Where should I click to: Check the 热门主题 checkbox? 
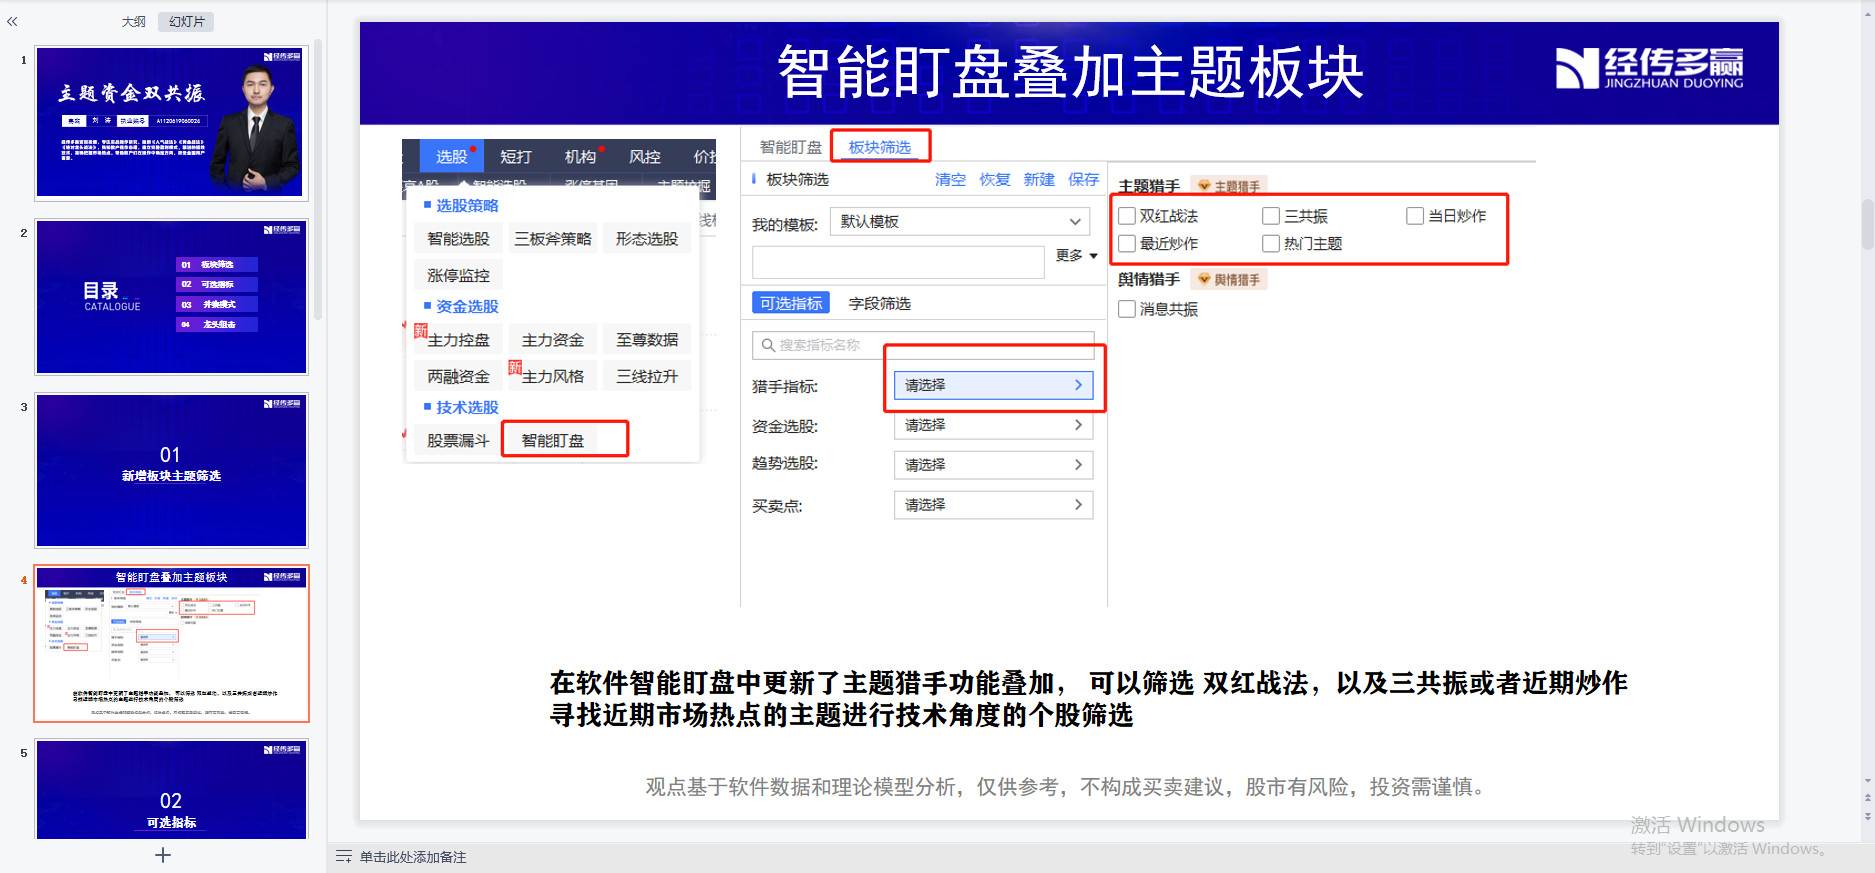tap(1271, 244)
